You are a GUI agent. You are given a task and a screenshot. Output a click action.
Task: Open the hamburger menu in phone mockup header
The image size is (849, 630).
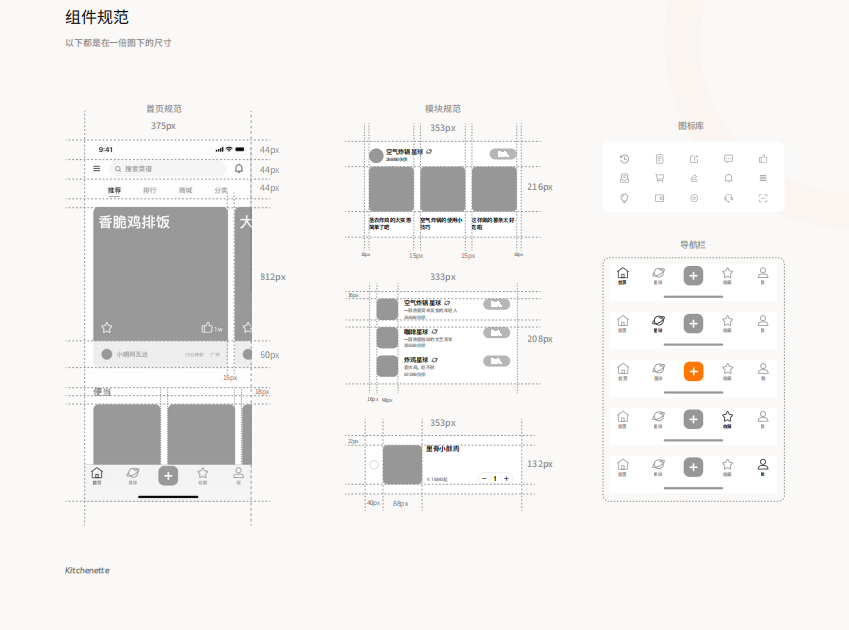coord(97,169)
